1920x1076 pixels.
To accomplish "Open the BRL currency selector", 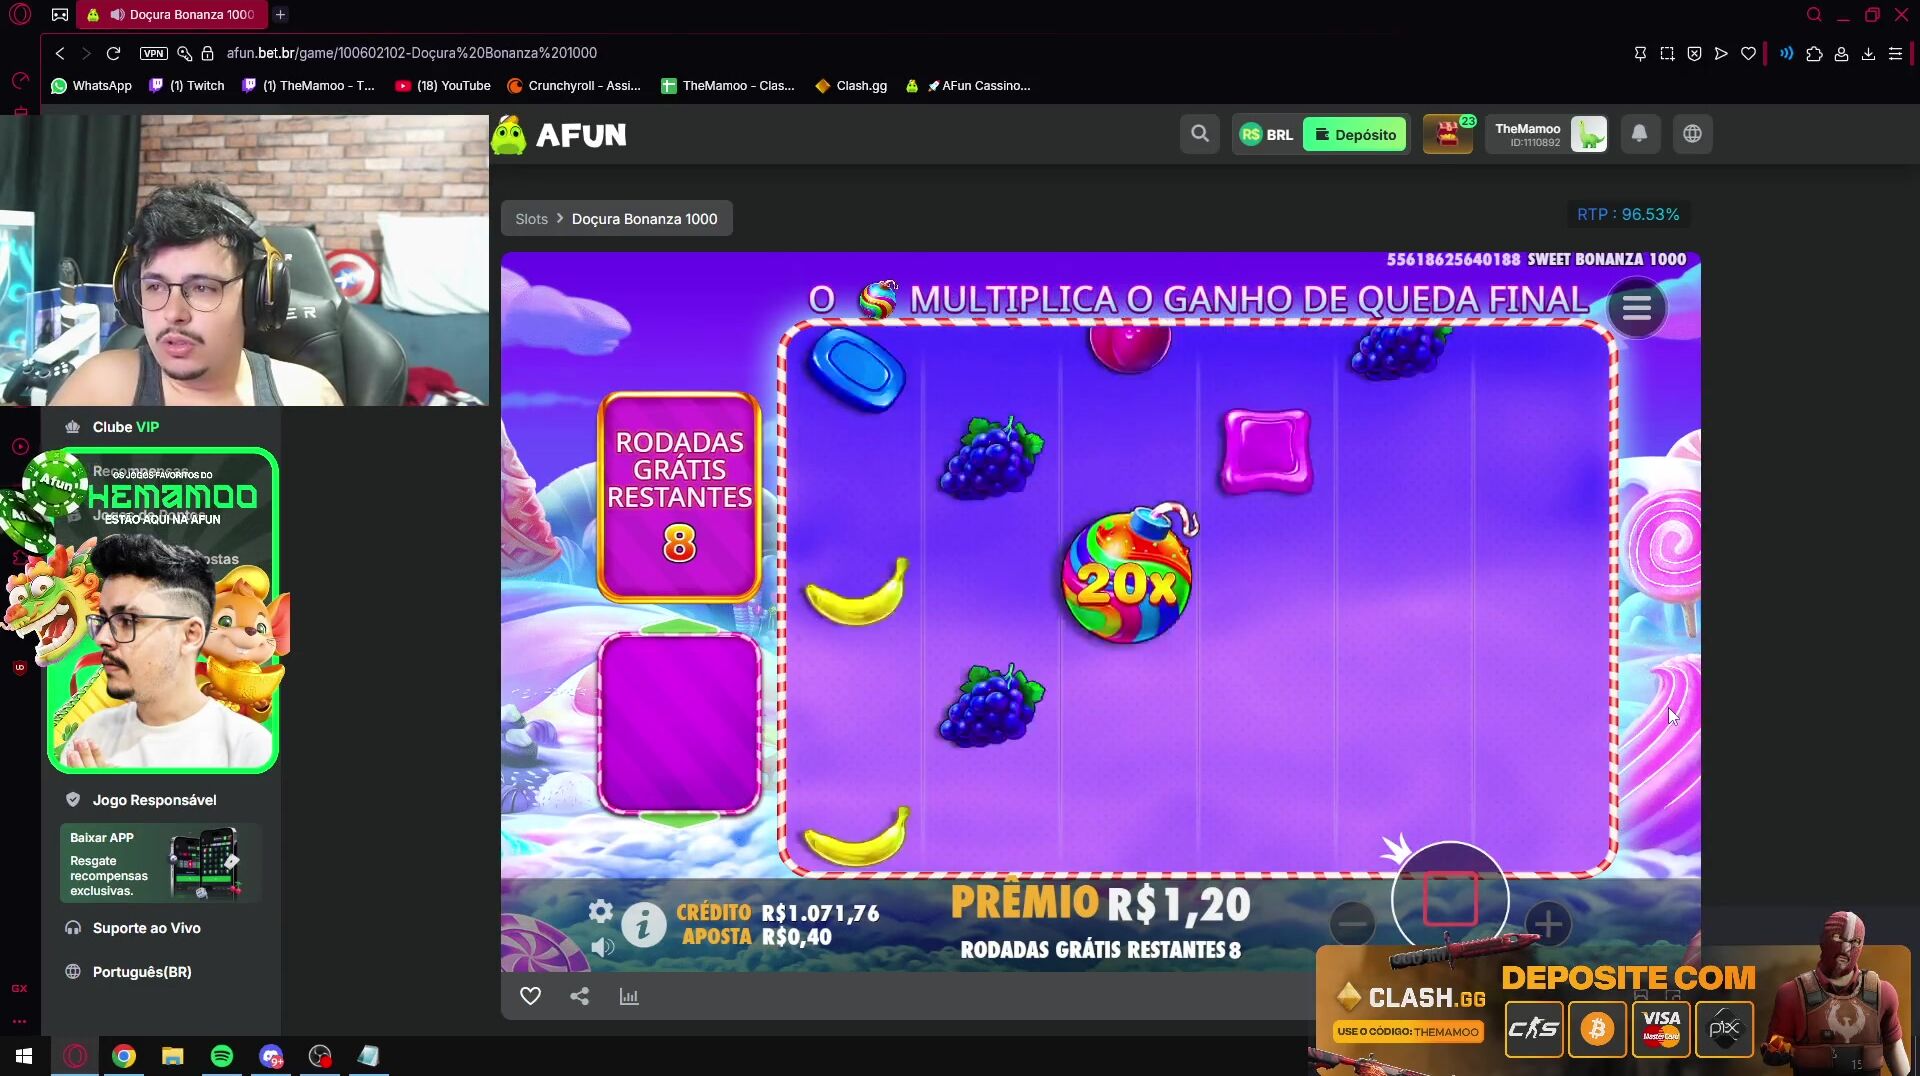I will (x=1267, y=134).
